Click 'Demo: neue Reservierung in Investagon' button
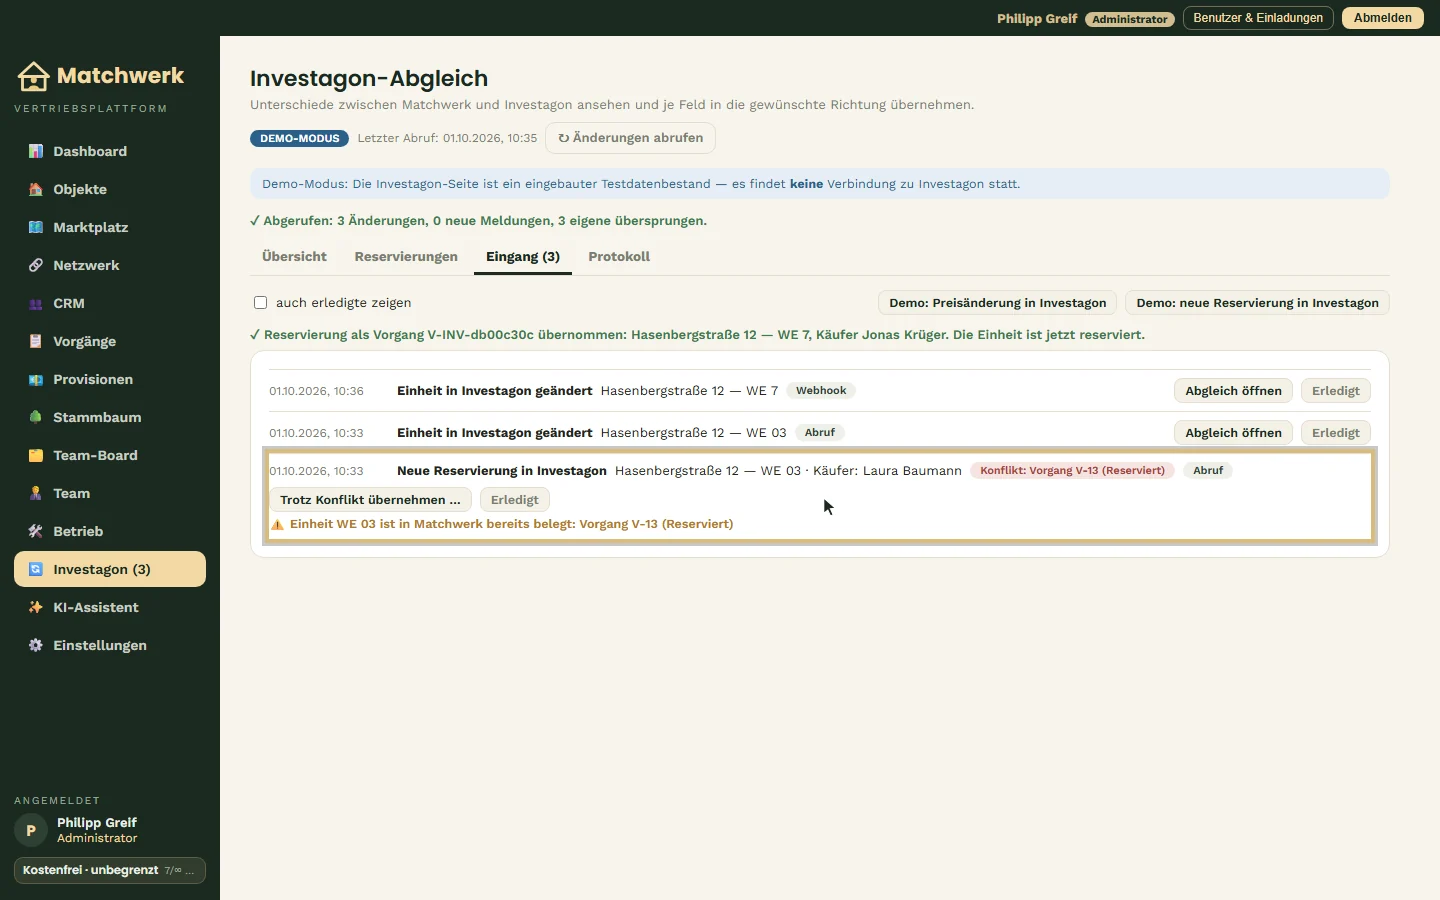Image resolution: width=1440 pixels, height=900 pixels. click(x=1257, y=303)
